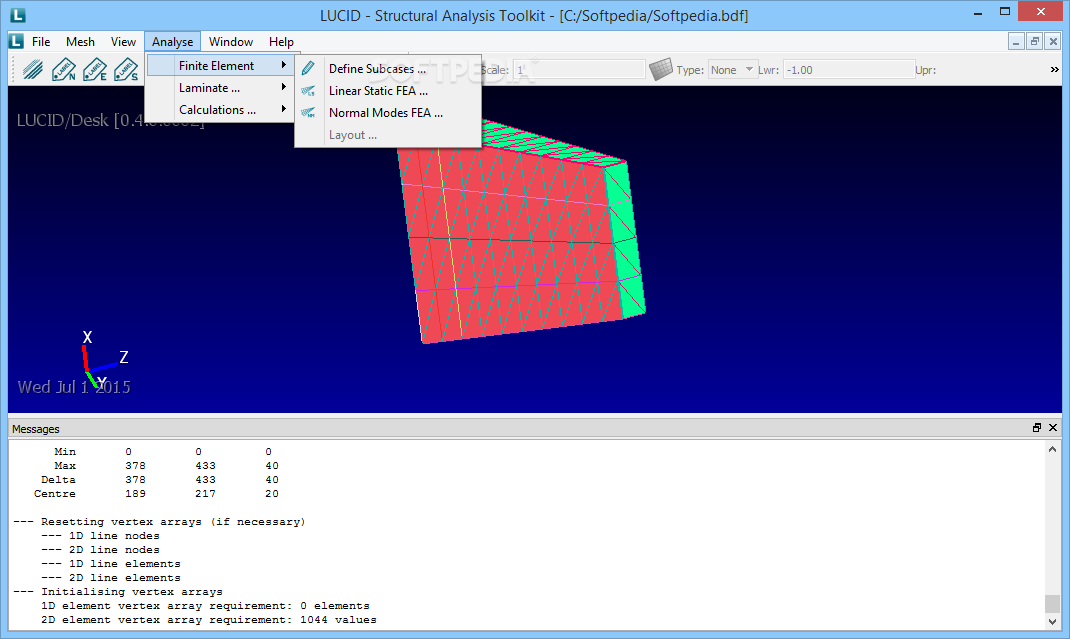1070x639 pixels.
Task: Click the grey mesh grid toolbar icon
Action: click(x=661, y=69)
